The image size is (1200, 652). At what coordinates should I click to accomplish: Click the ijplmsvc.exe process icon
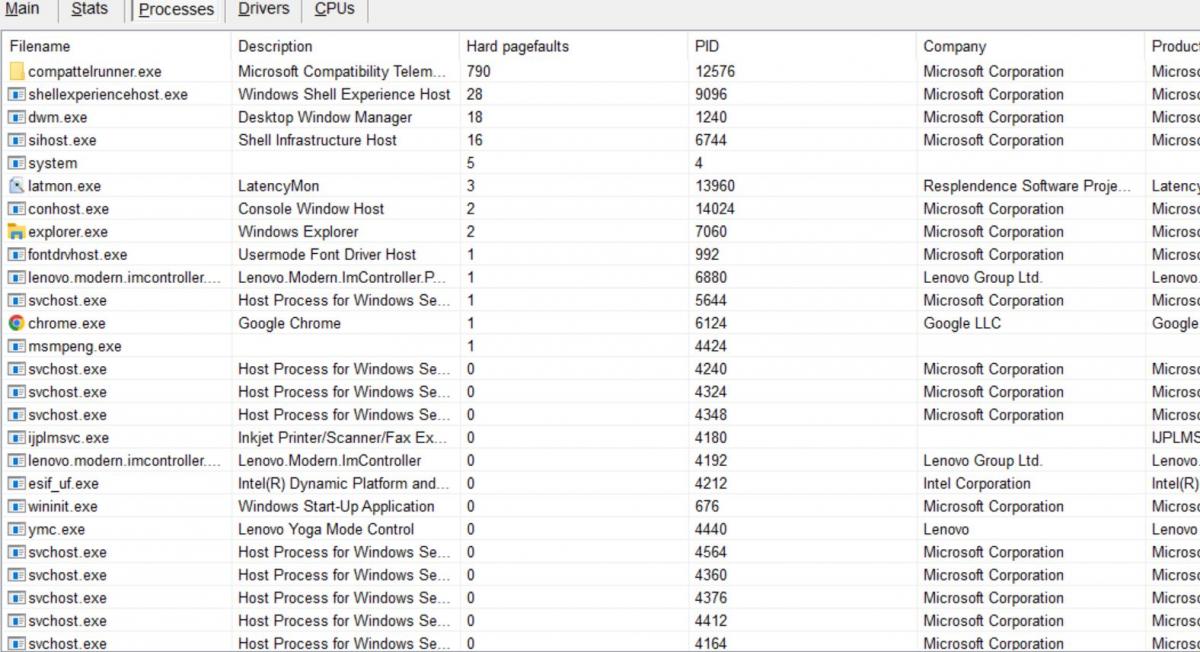coord(17,438)
